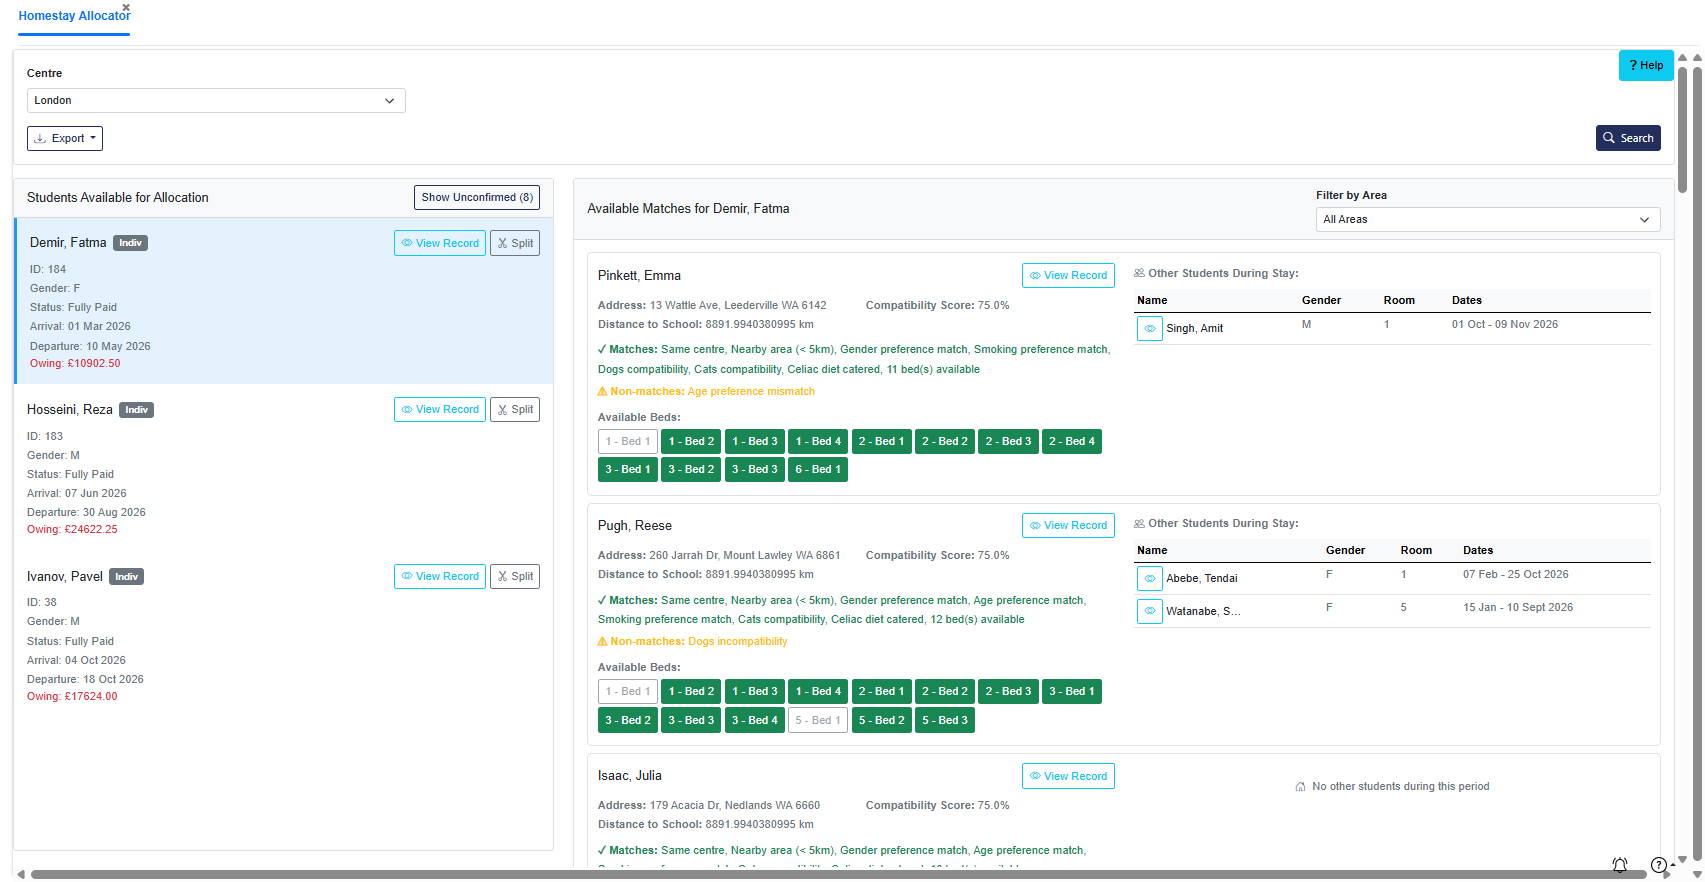Click the Search button
1705x882 pixels.
1628,138
